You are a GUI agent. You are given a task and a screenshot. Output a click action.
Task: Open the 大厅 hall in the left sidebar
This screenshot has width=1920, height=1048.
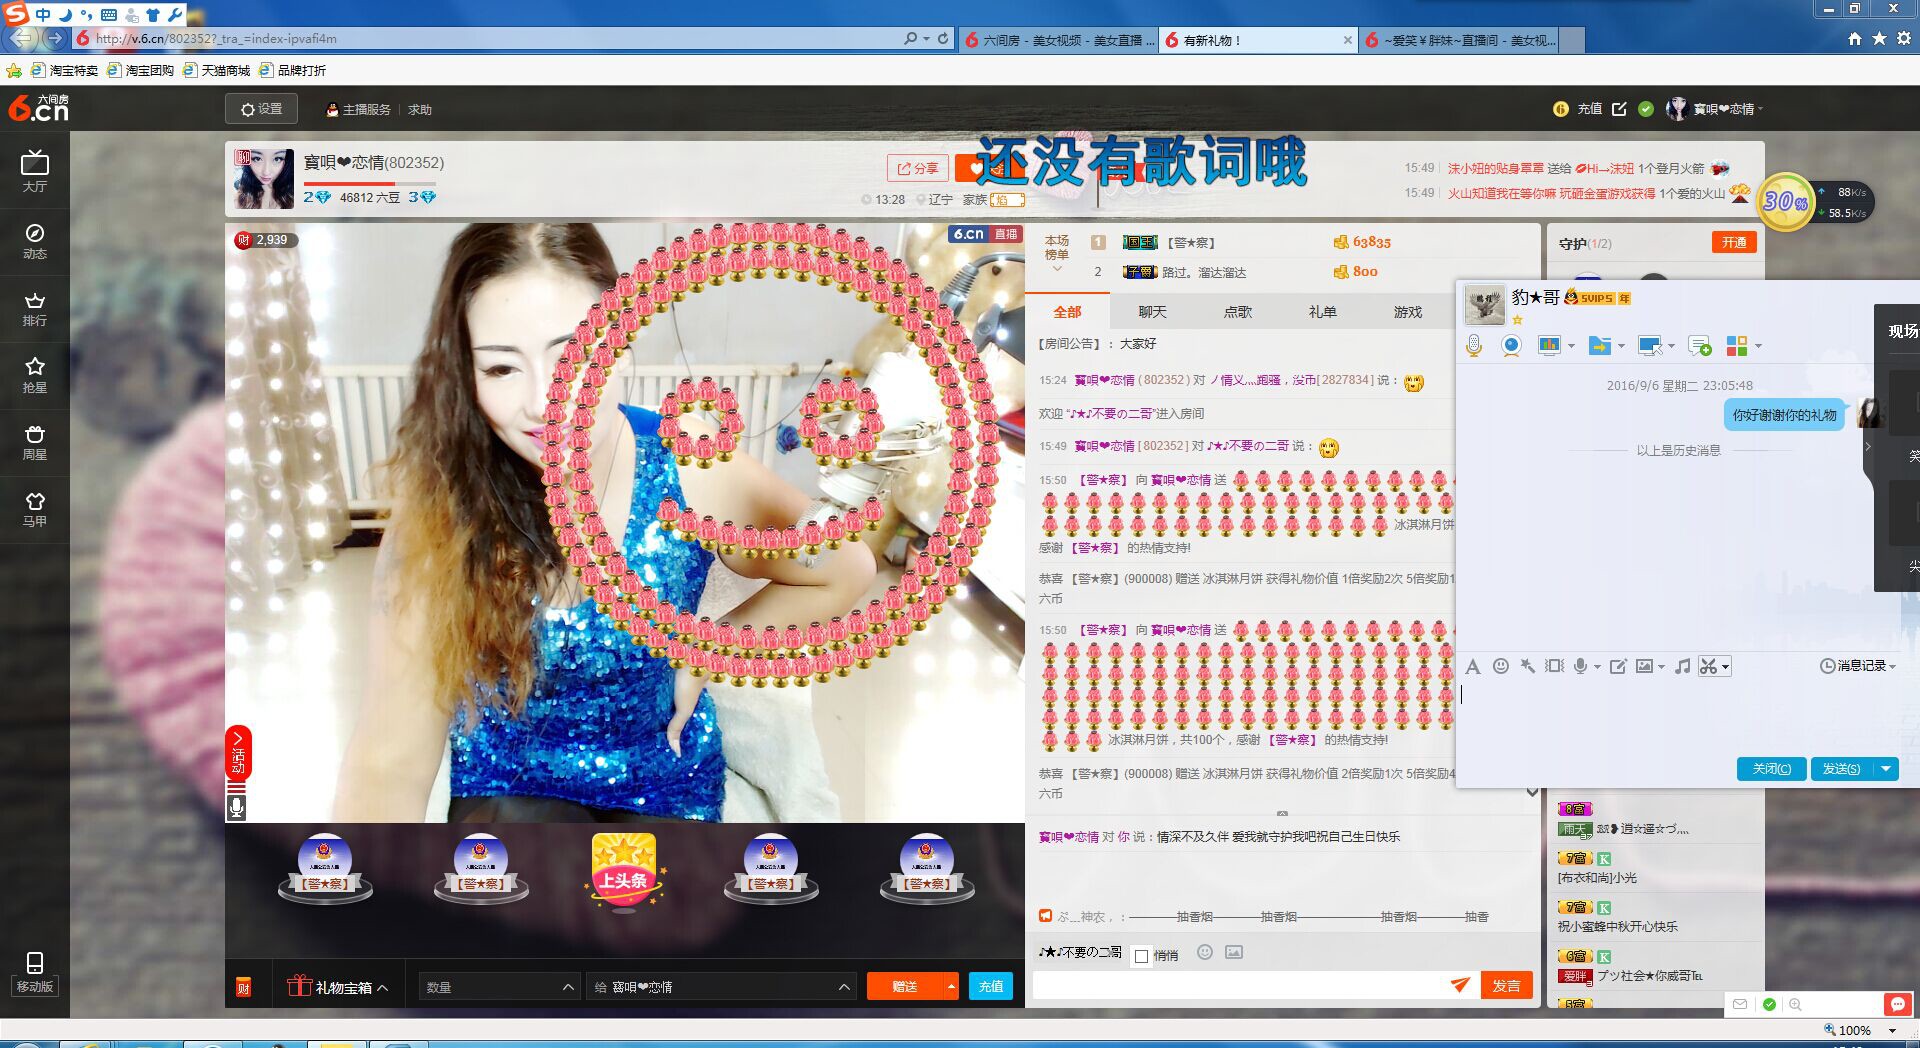click(x=35, y=171)
